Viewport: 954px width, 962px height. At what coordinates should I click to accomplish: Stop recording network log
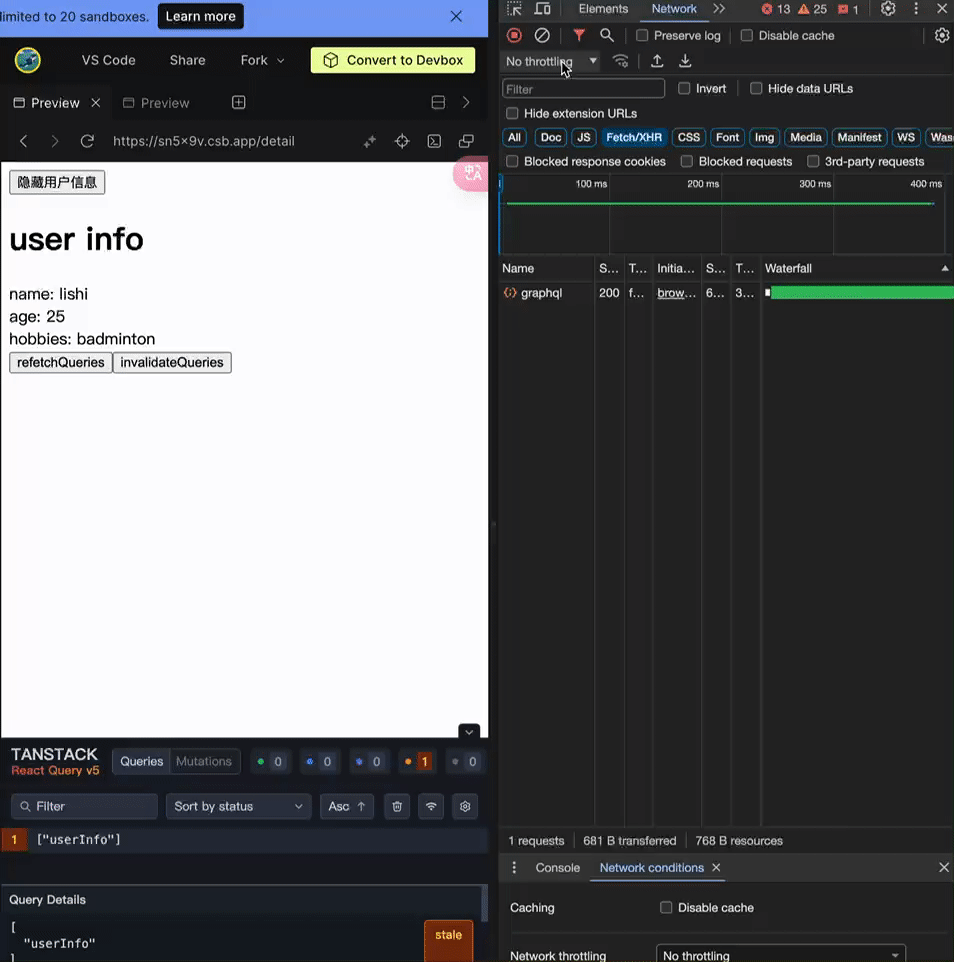tap(514, 36)
